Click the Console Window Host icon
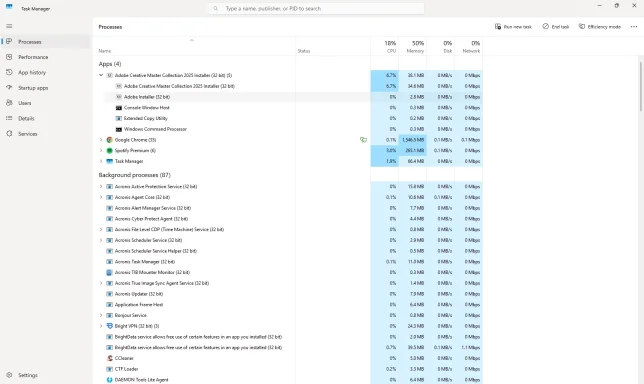Viewport: 644px width, 384px height. pos(119,108)
